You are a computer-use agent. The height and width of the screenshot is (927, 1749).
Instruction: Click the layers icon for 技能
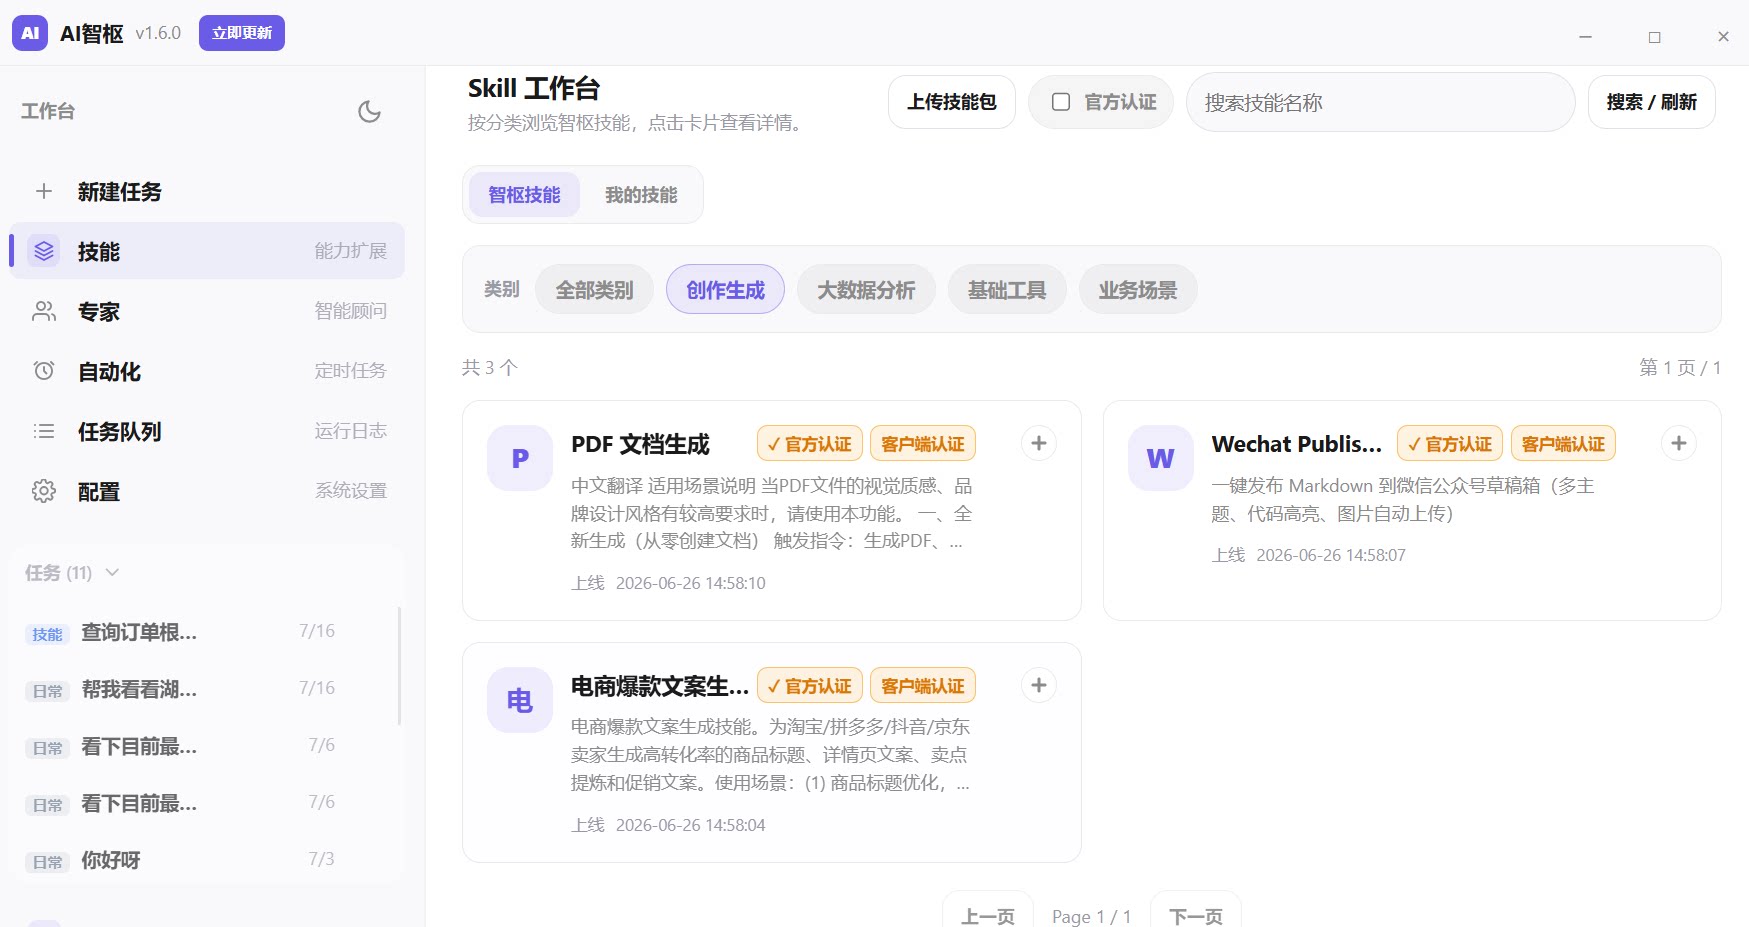pyautogui.click(x=44, y=251)
